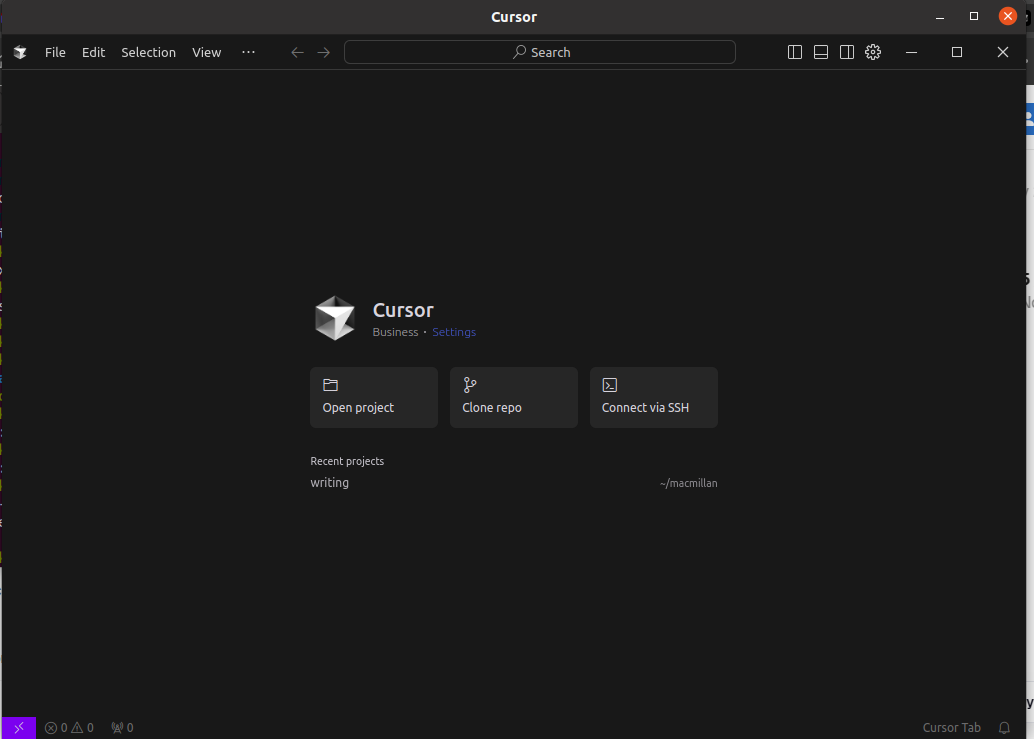Click Cursor Tab in status bar
This screenshot has height=739, width=1034.
[951, 728]
